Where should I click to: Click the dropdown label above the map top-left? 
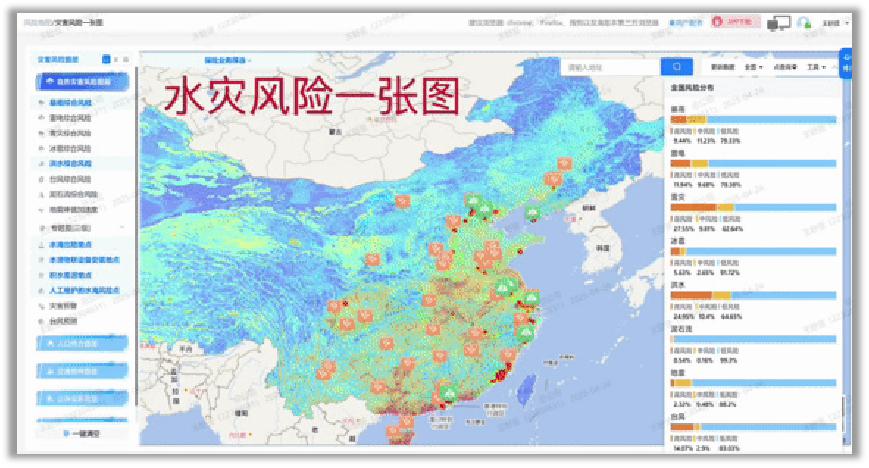click(228, 60)
